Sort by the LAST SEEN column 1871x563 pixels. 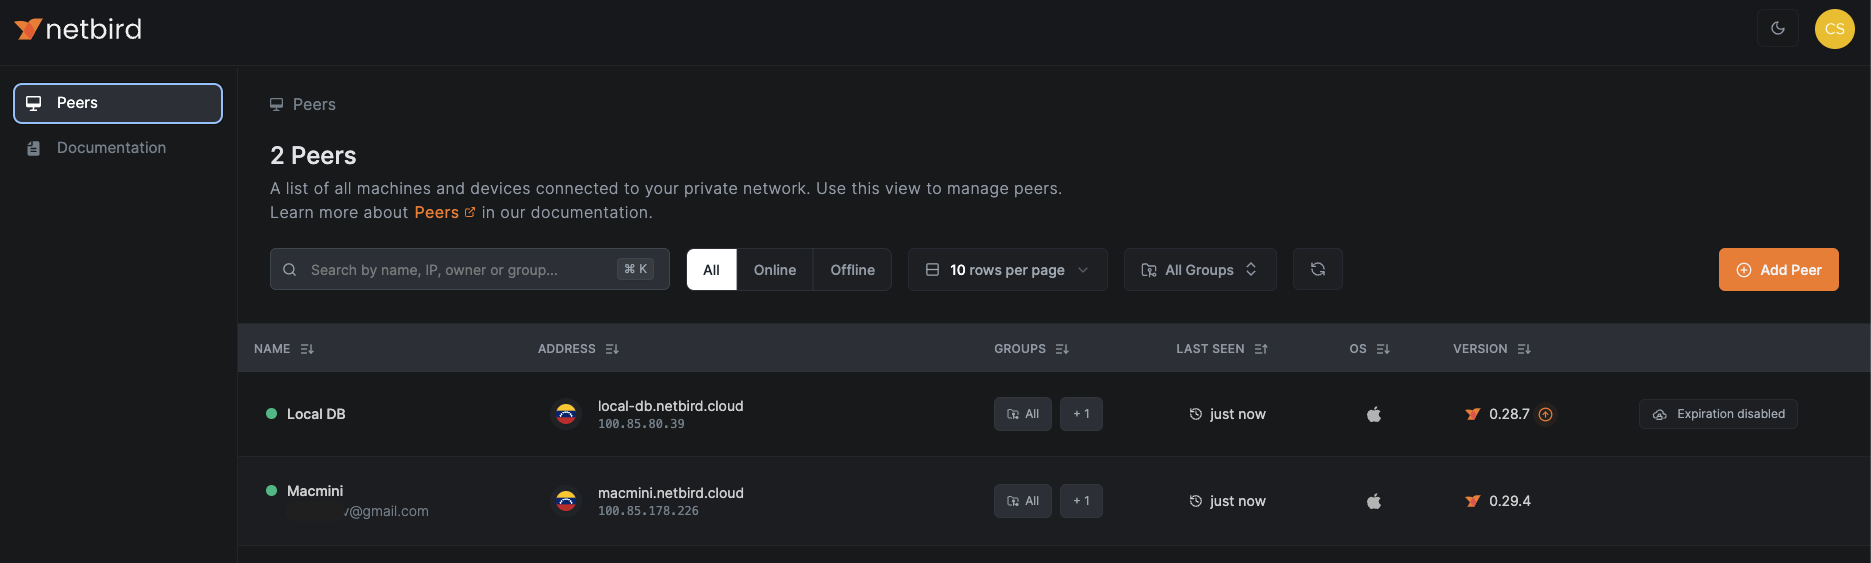(1221, 349)
